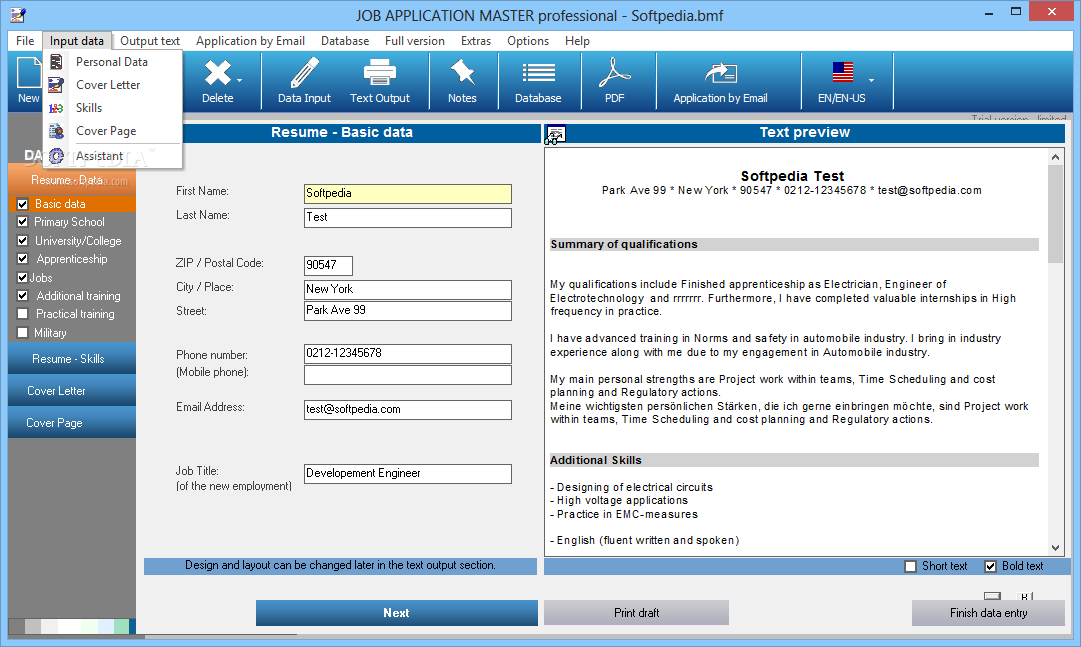This screenshot has height=647, width=1081.
Task: Expand the Resume - Skills section
Action: 72,359
